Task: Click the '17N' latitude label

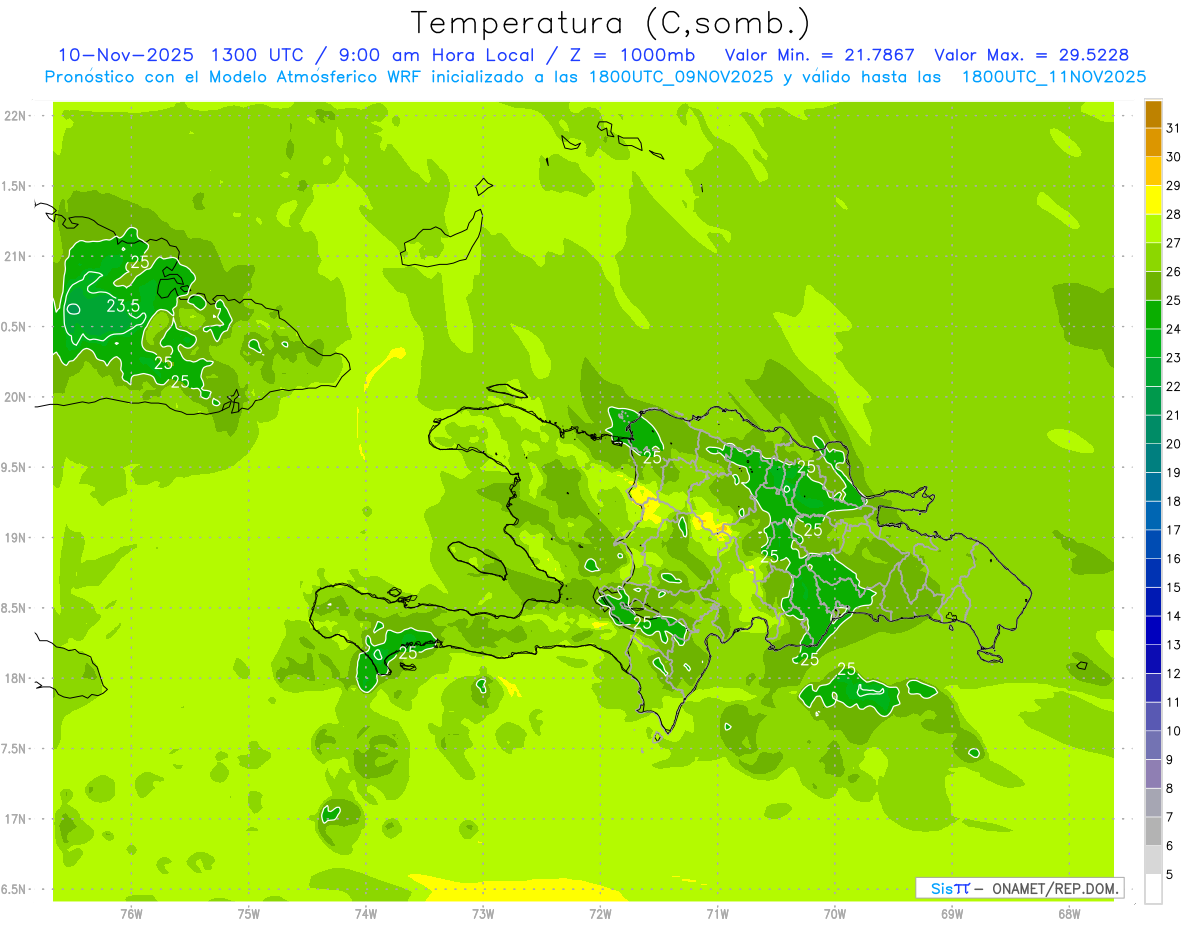Action: pyautogui.click(x=14, y=819)
